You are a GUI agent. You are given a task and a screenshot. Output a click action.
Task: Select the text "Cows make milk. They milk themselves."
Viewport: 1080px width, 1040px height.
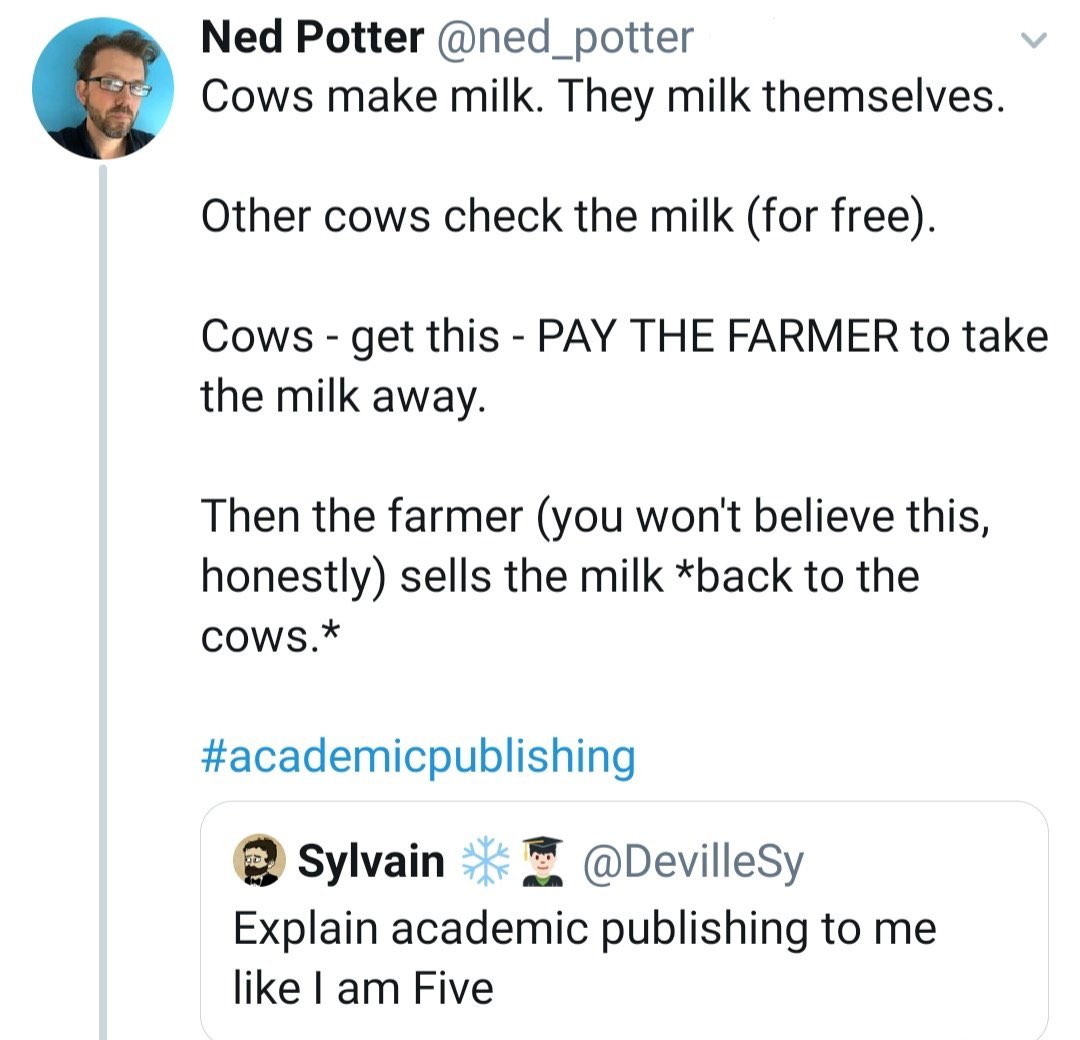pos(603,97)
